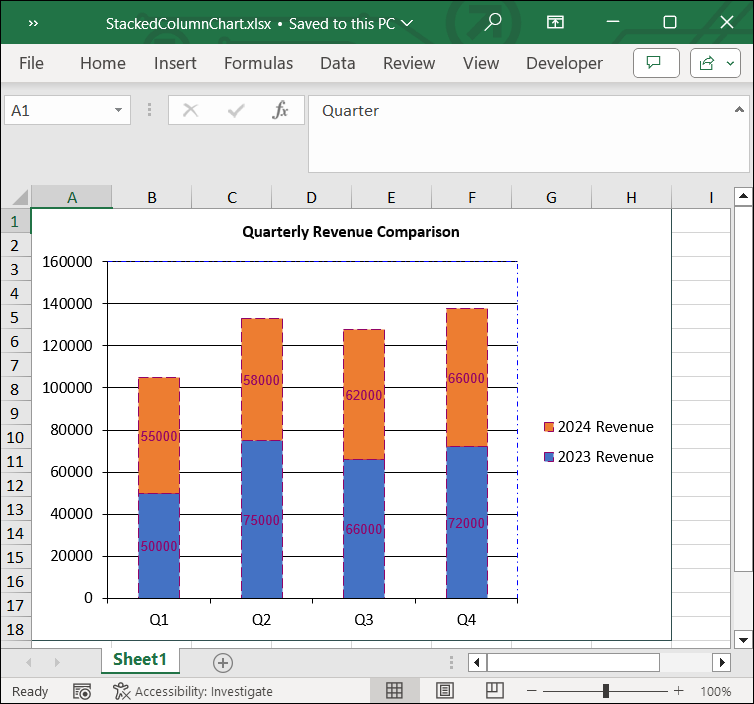The image size is (754, 704).
Task: Switch to Normal view icon
Action: [x=394, y=691]
